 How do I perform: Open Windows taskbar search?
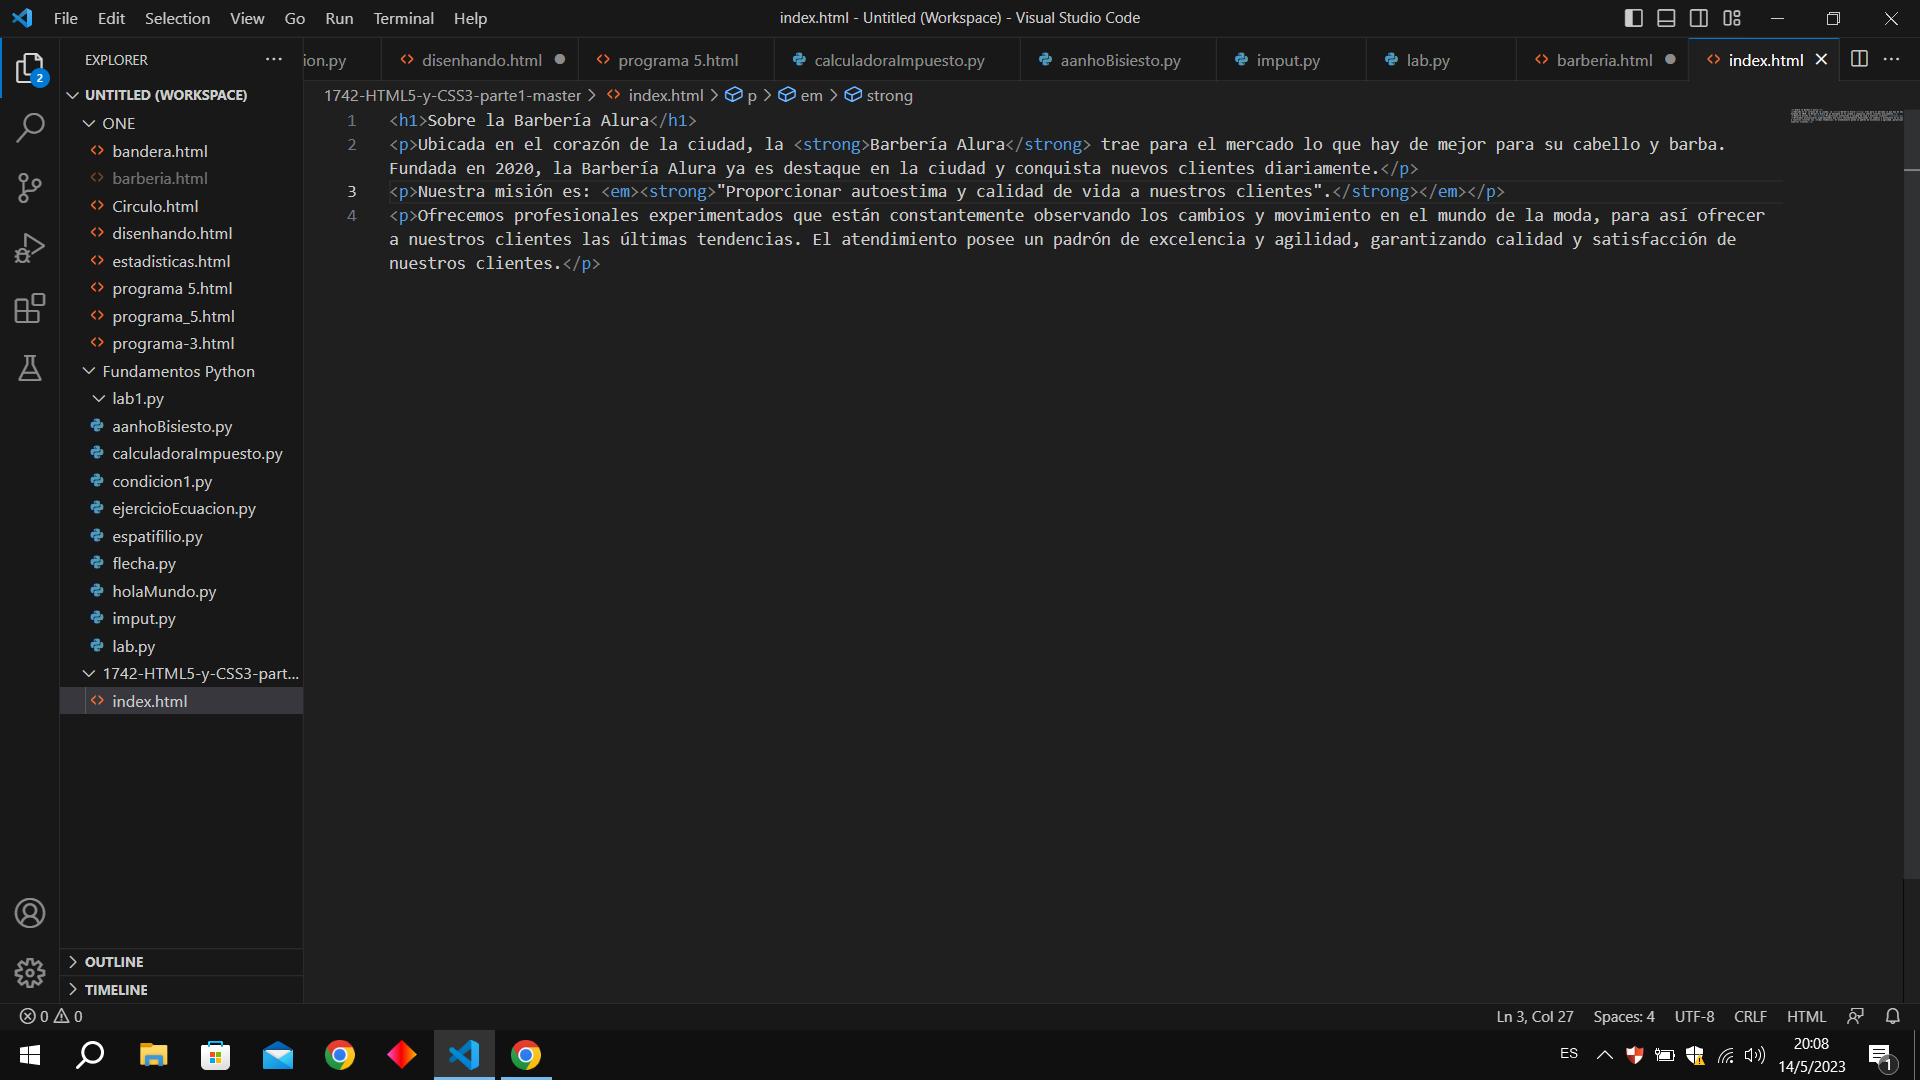point(91,1055)
